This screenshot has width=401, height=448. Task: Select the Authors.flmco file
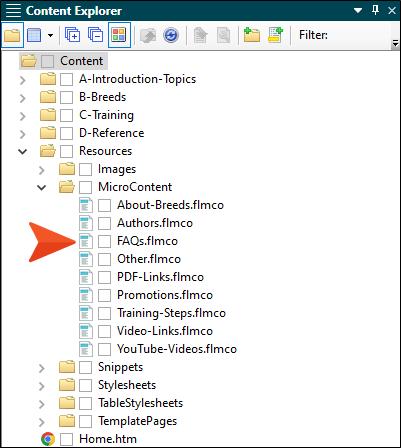155,223
